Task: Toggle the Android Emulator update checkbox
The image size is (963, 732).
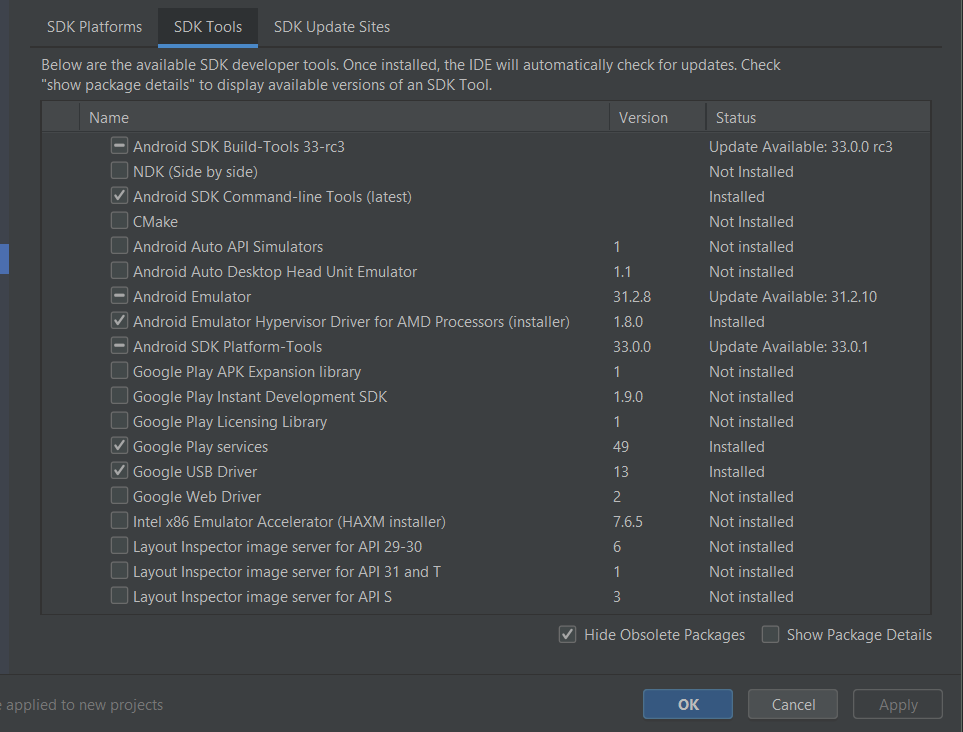Action: pyautogui.click(x=119, y=297)
